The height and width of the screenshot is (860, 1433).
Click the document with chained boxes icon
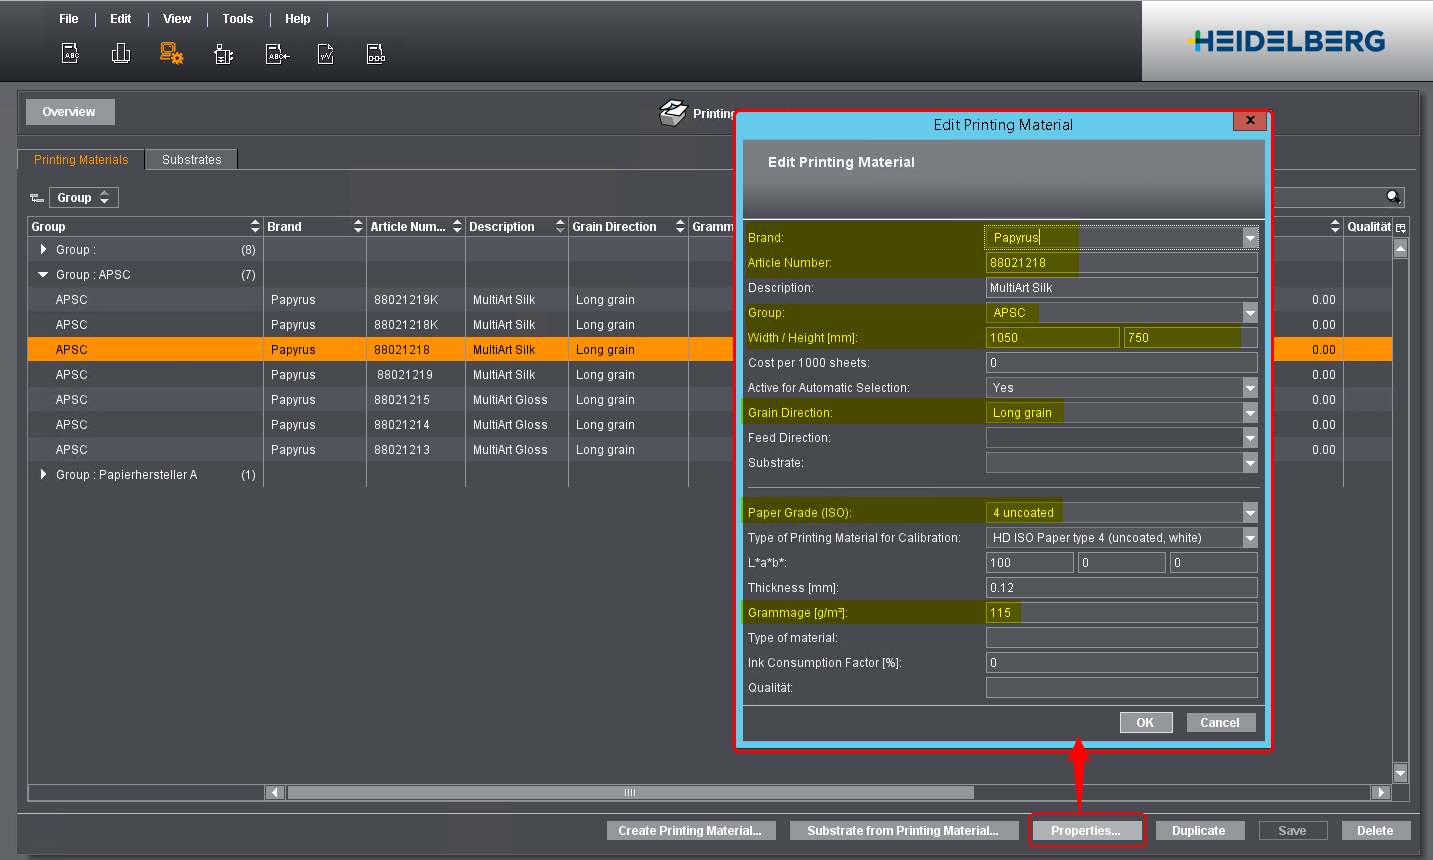(375, 54)
